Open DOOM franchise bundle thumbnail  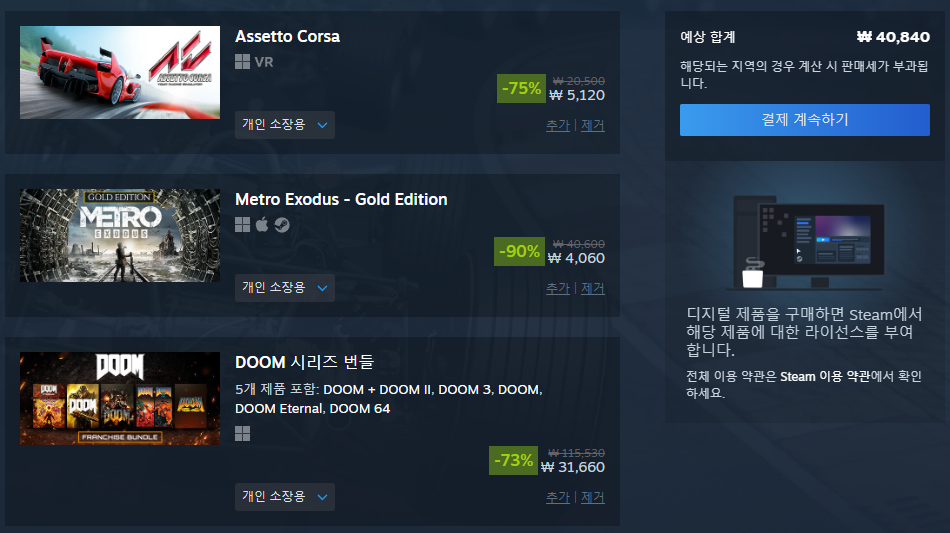pyautogui.click(x=120, y=399)
